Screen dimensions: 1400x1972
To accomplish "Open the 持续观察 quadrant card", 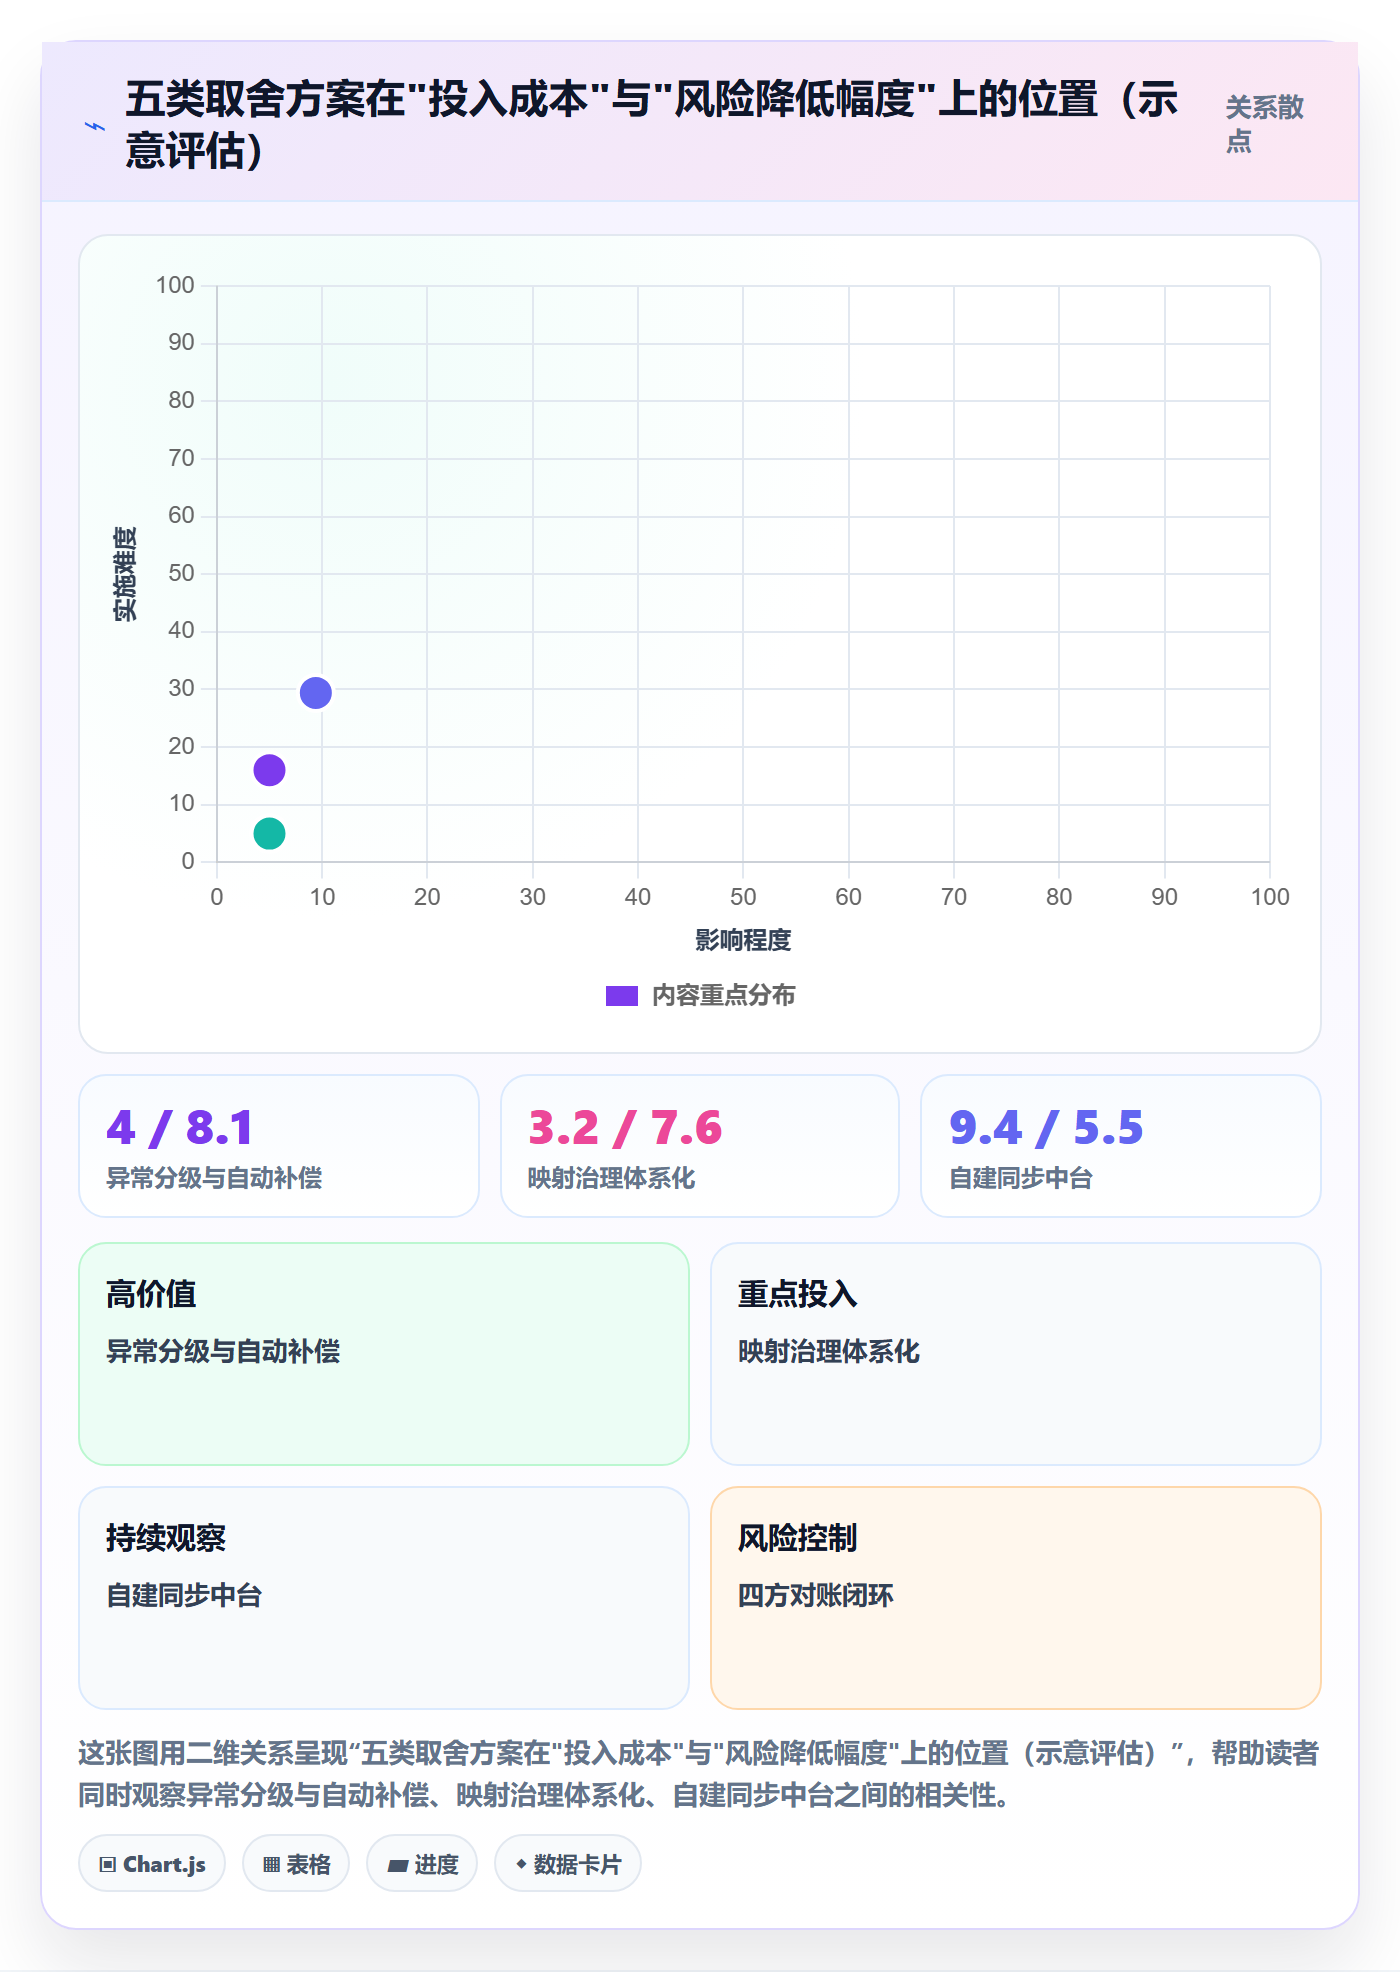I will 384,1598.
